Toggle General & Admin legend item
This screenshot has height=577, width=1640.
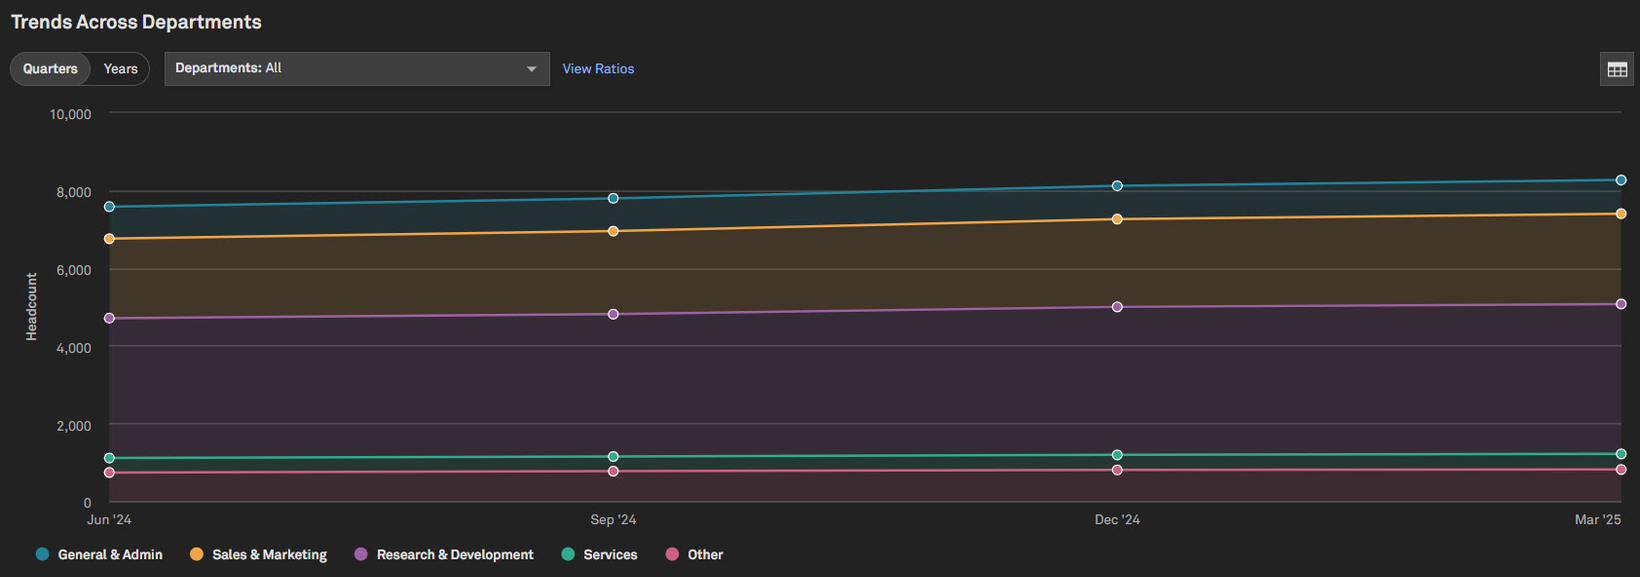click(99, 554)
